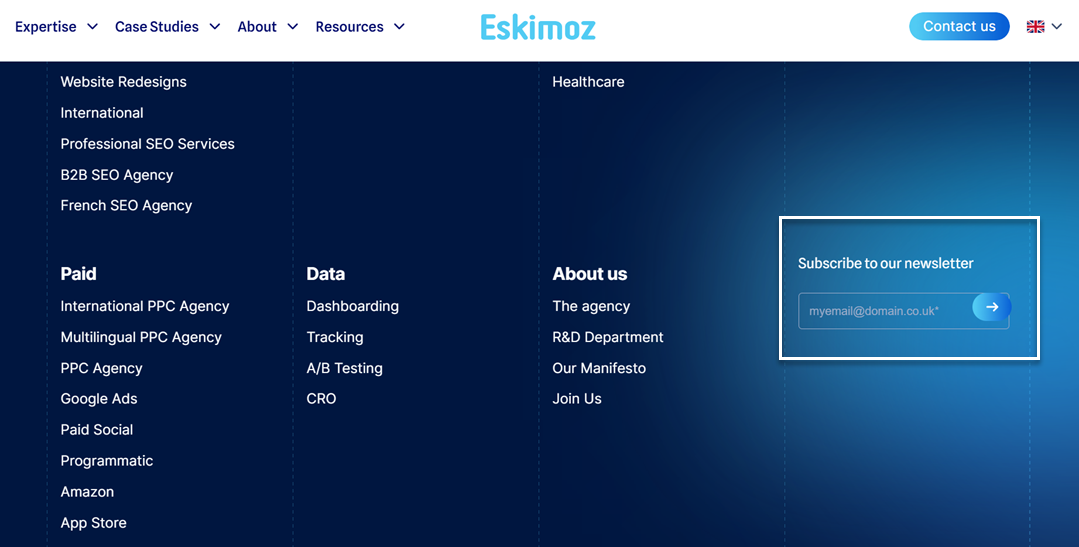Go to Professional SEO Services
The image size is (1079, 547).
(x=147, y=144)
